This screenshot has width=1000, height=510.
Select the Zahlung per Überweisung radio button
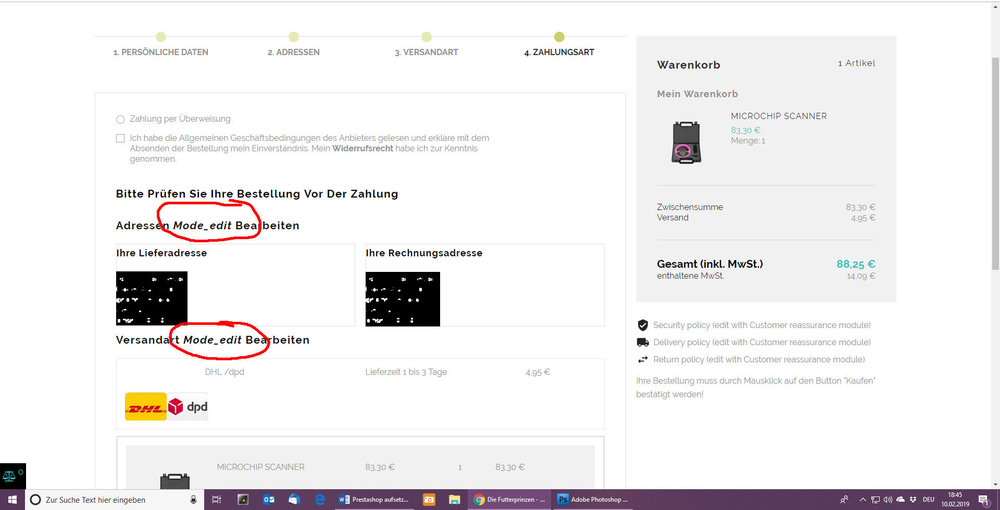tap(120, 119)
